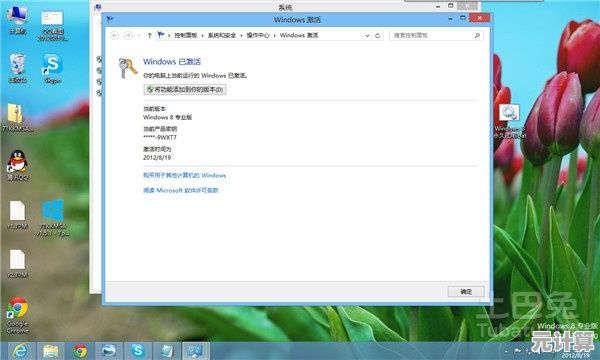Click the product key *****-9WXT7 text
The width and height of the screenshot is (600, 360).
tap(160, 137)
